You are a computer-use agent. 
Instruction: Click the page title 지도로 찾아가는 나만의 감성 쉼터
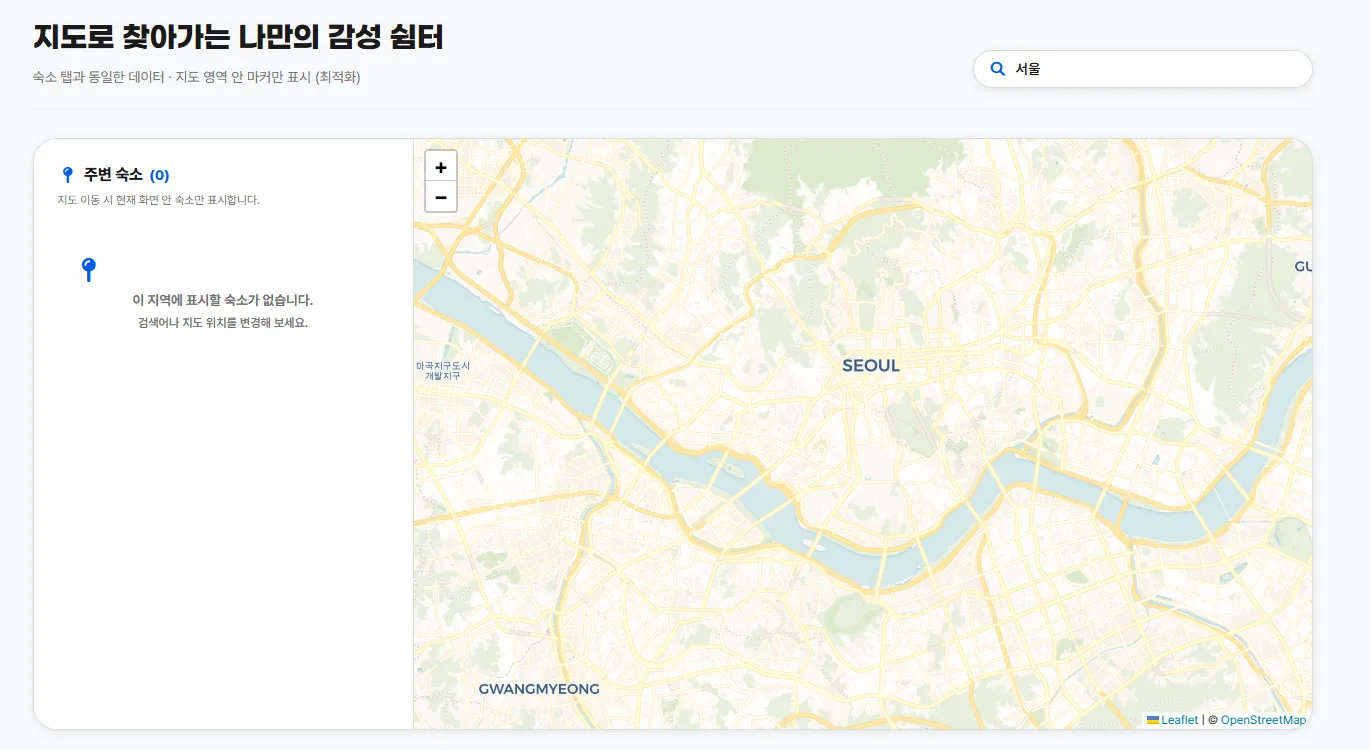(238, 37)
